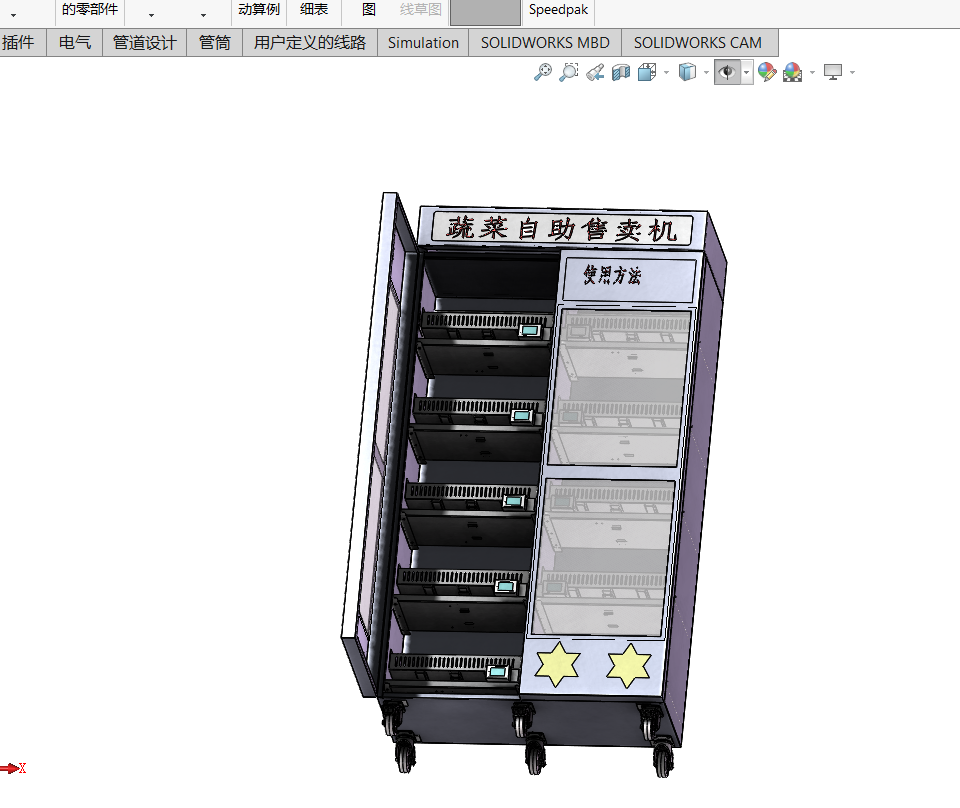The image size is (960, 808).
Task: Open the dropdown arrow immediately right of 的零部件
Action: click(x=151, y=15)
